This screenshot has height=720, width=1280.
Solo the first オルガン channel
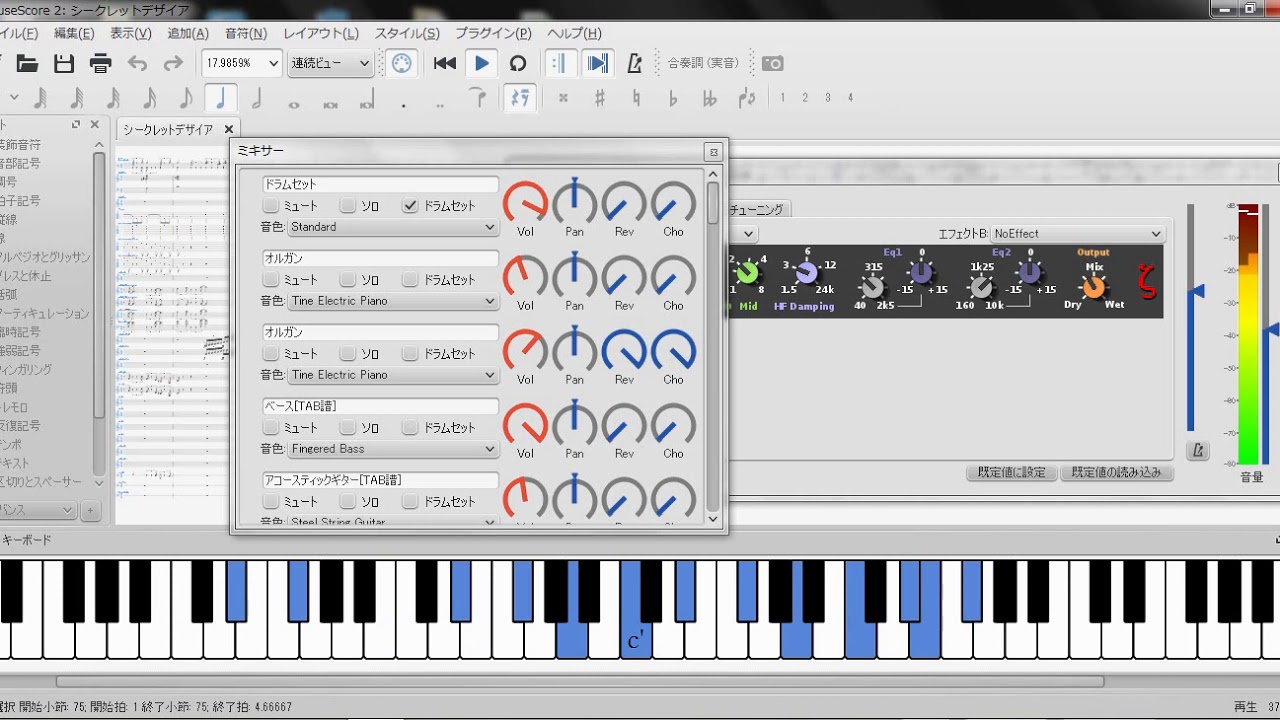tap(348, 279)
